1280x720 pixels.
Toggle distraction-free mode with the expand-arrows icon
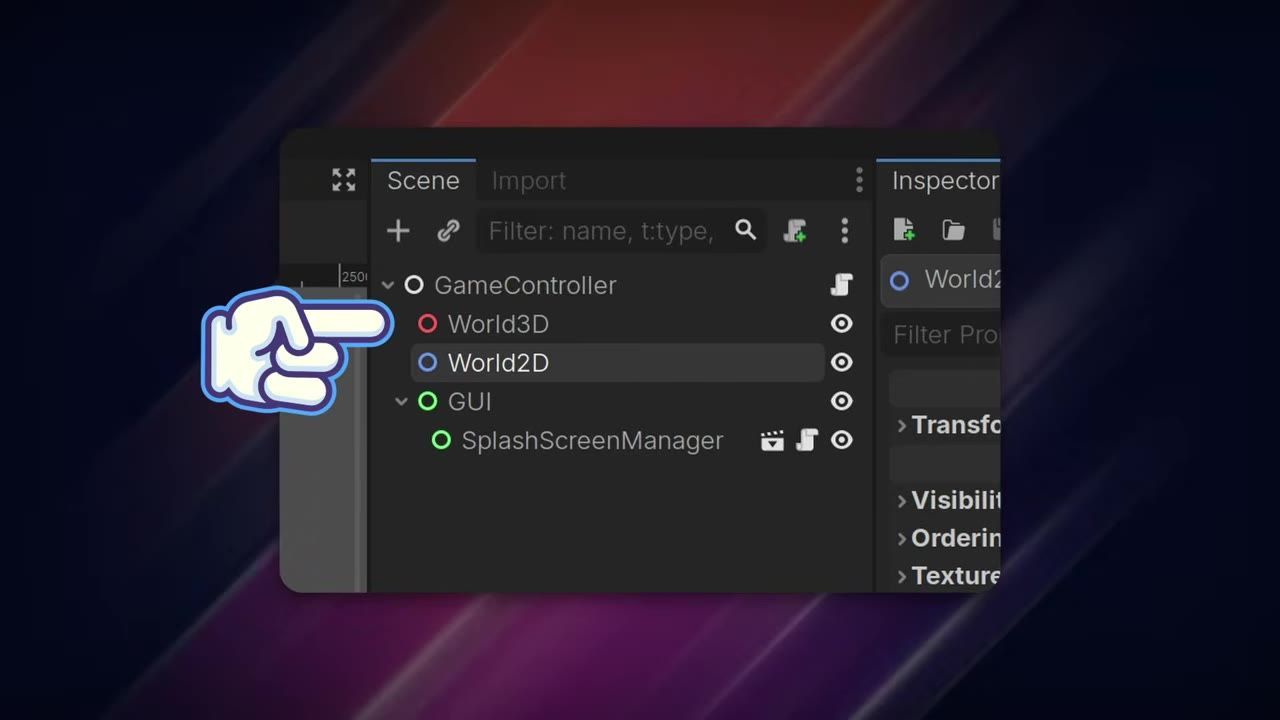pos(344,180)
